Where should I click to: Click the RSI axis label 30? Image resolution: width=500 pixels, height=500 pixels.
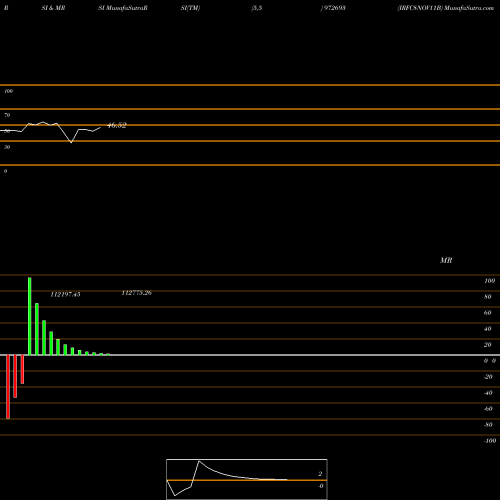[7, 147]
